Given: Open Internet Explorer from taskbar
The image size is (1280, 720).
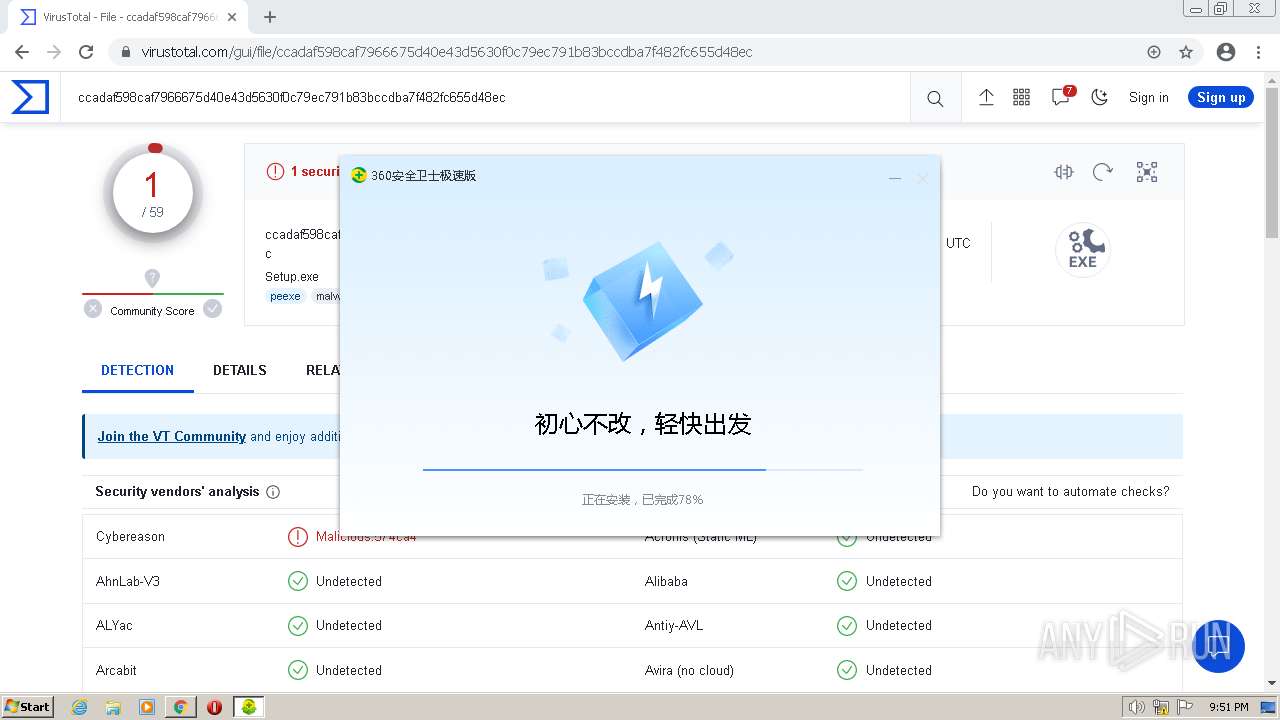Looking at the screenshot, I should (79, 707).
